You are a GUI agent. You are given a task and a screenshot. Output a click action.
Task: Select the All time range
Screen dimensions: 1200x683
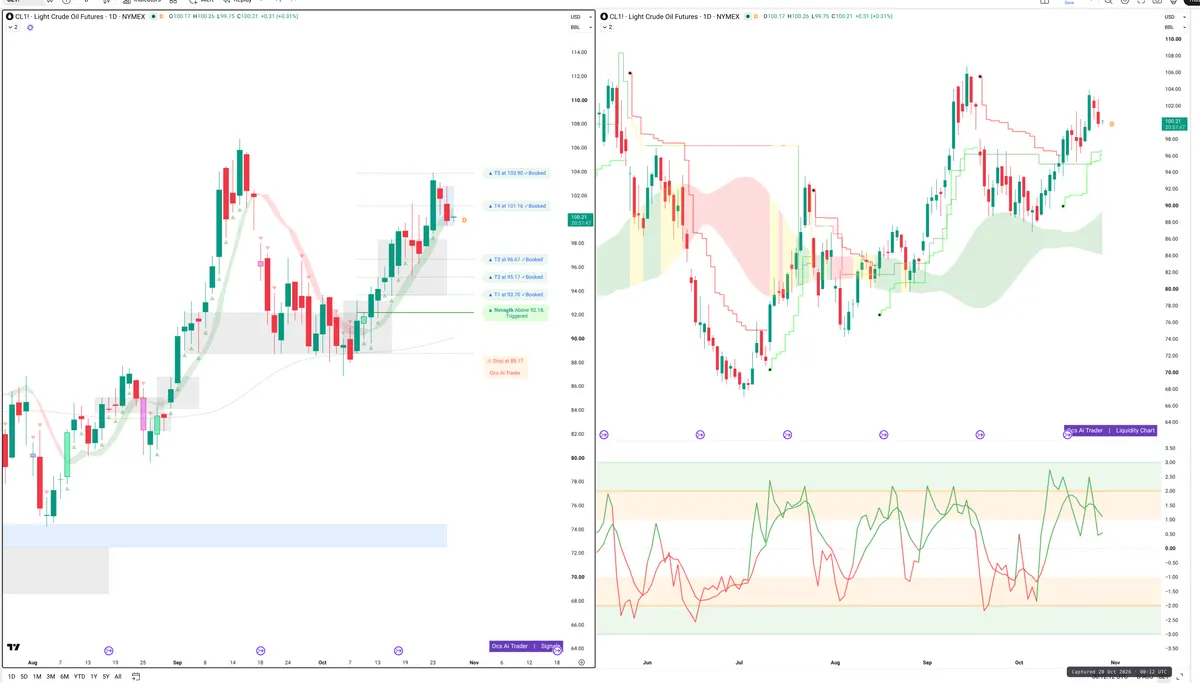(118, 677)
